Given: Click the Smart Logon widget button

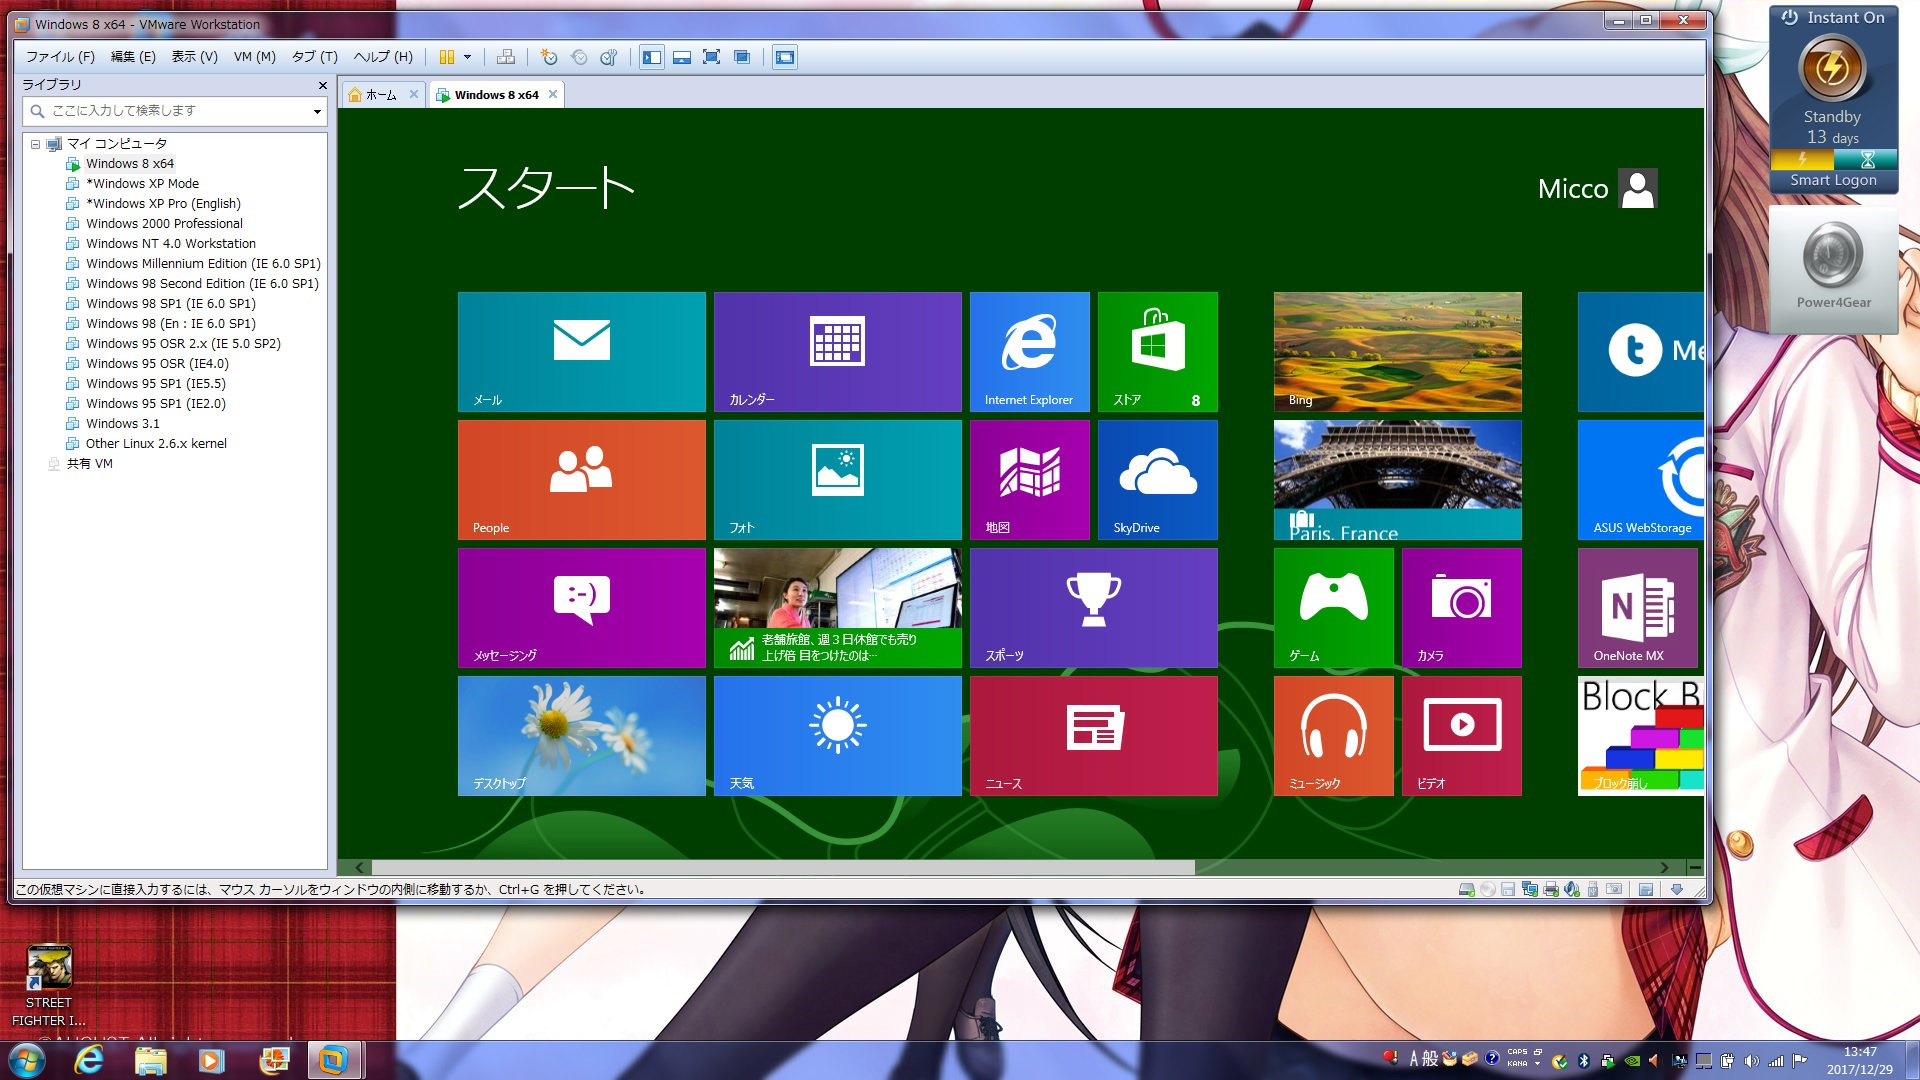Looking at the screenshot, I should pos(1833,181).
